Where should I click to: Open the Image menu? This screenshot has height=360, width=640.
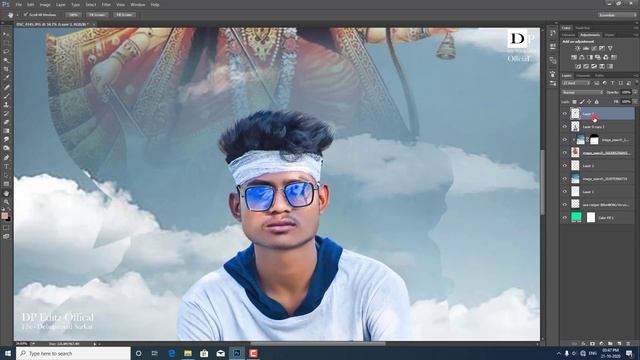pyautogui.click(x=45, y=5)
